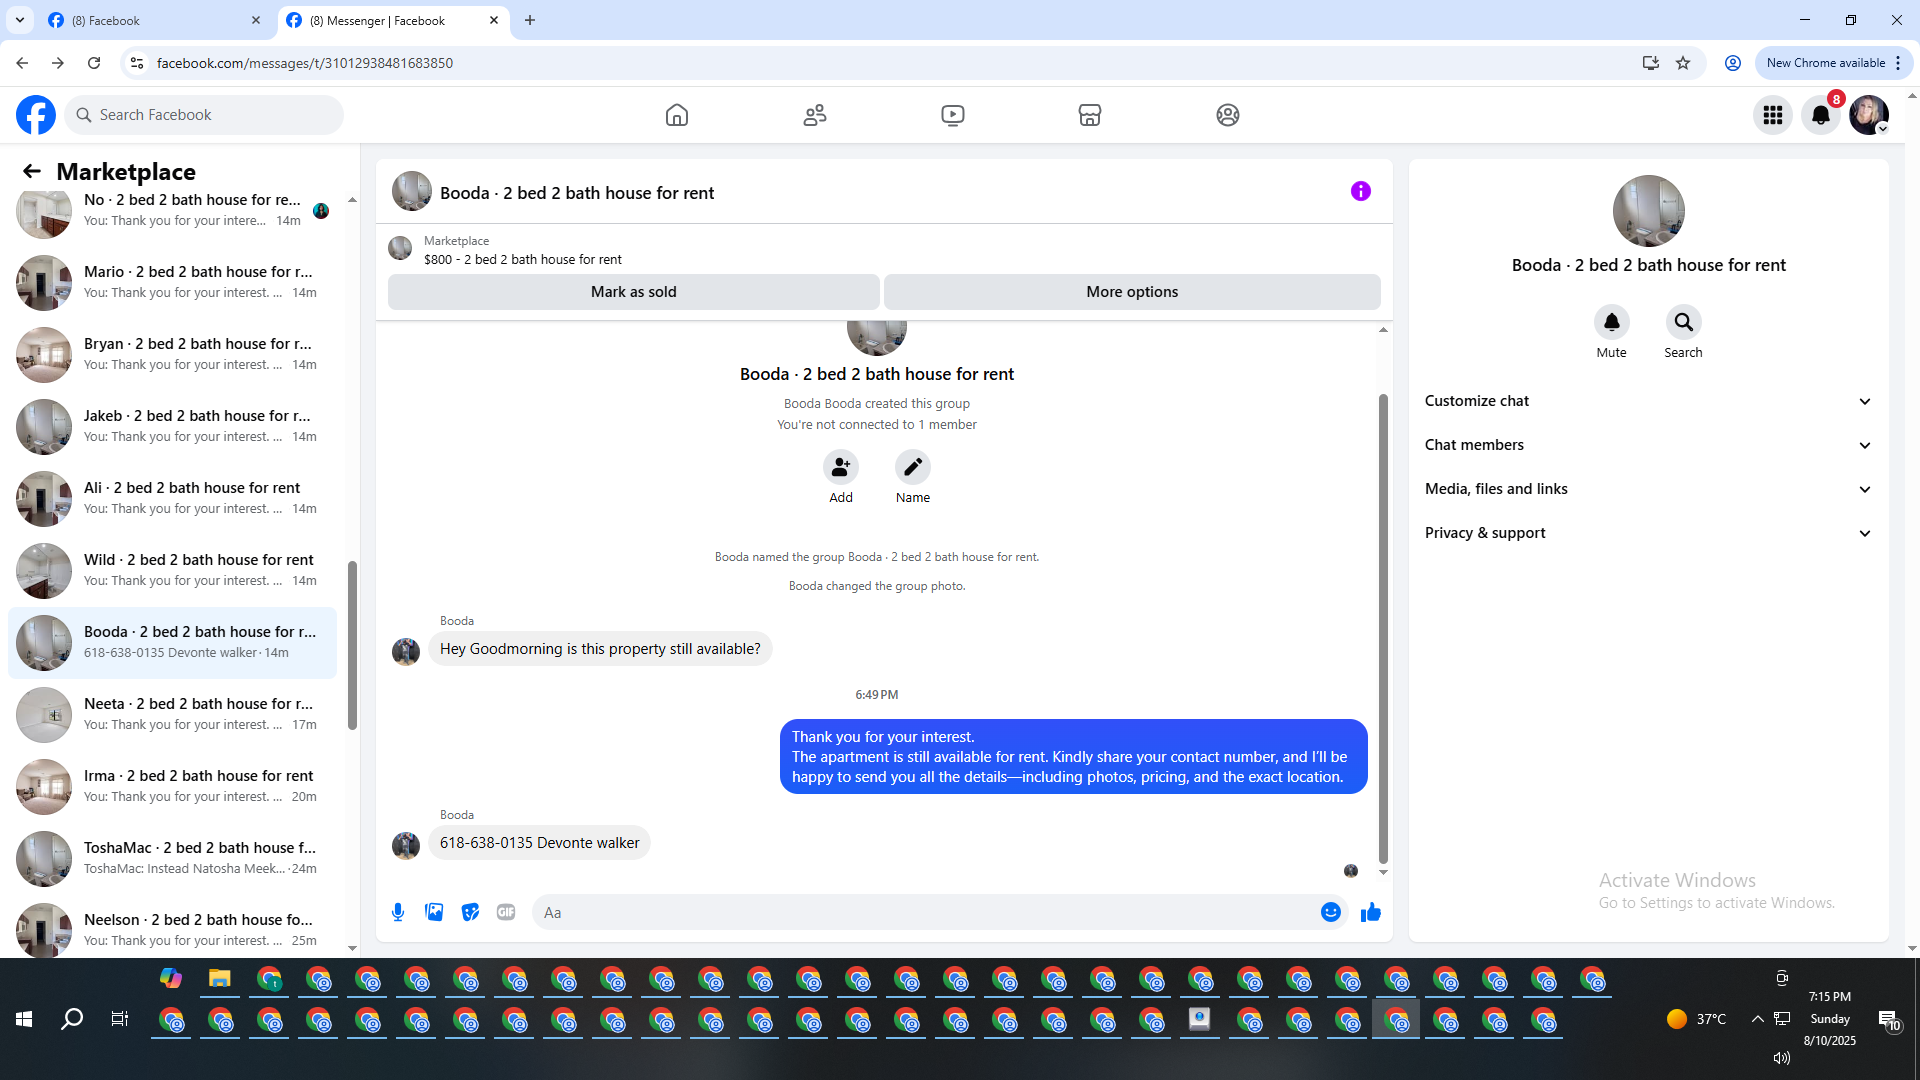1920x1080 pixels.
Task: Add people with the Add icon
Action: (x=841, y=467)
